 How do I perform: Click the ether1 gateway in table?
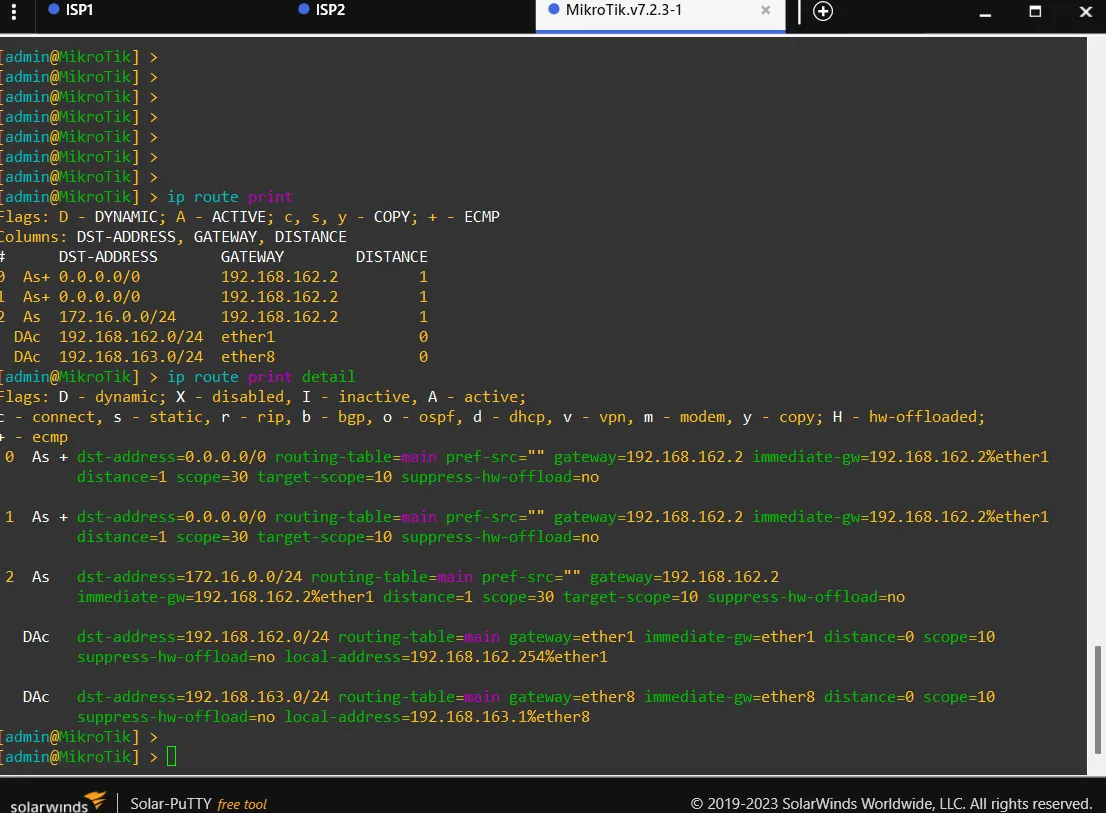pos(248,336)
